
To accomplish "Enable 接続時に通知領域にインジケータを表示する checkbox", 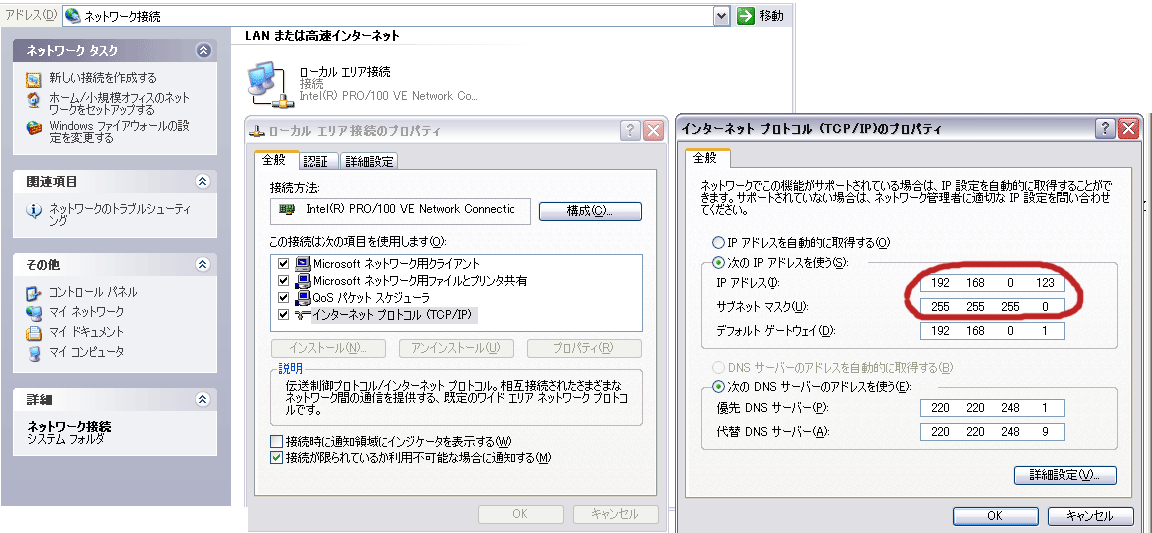I will coord(277,442).
